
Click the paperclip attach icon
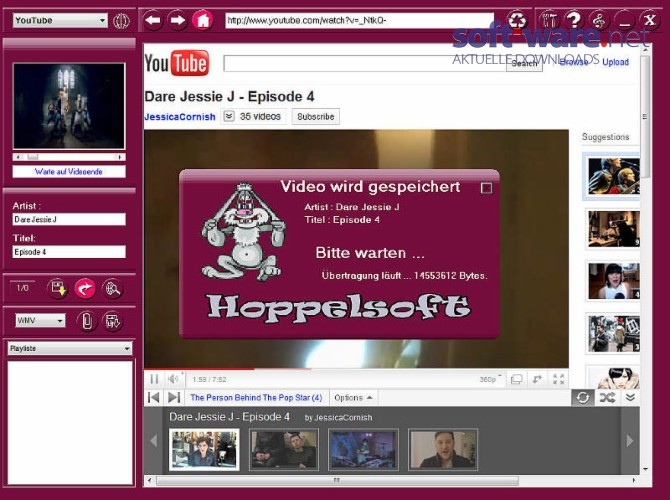point(87,321)
